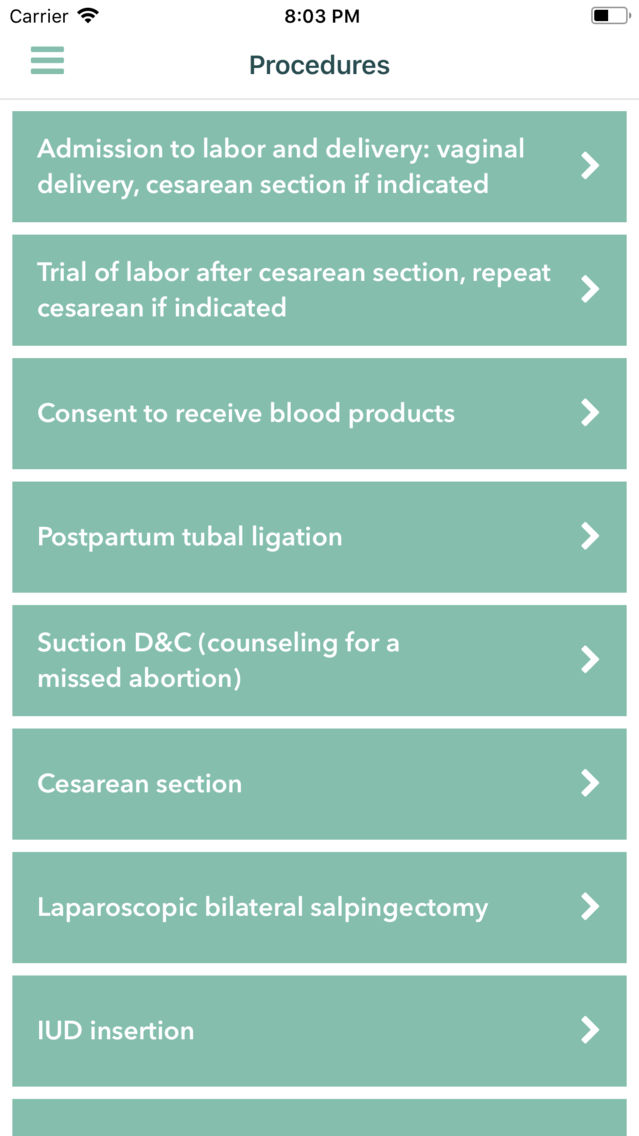Select Suction D&C counseling entry
This screenshot has width=639, height=1136.
coord(218,660)
